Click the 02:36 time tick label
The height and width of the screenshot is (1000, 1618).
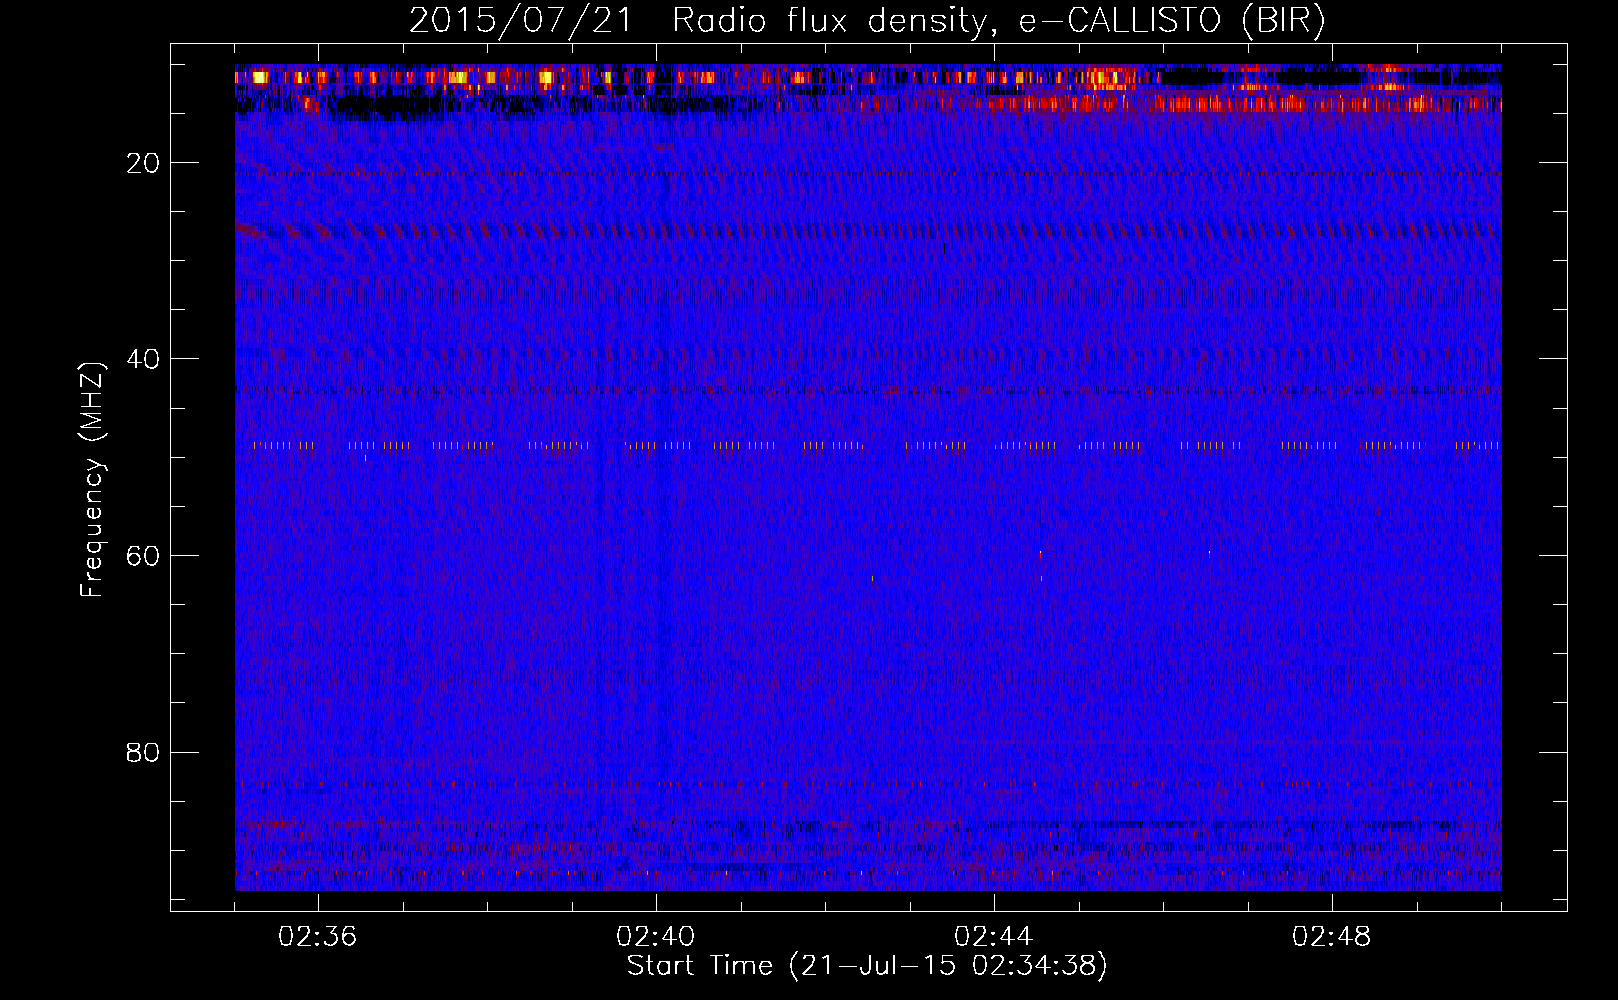coord(317,937)
